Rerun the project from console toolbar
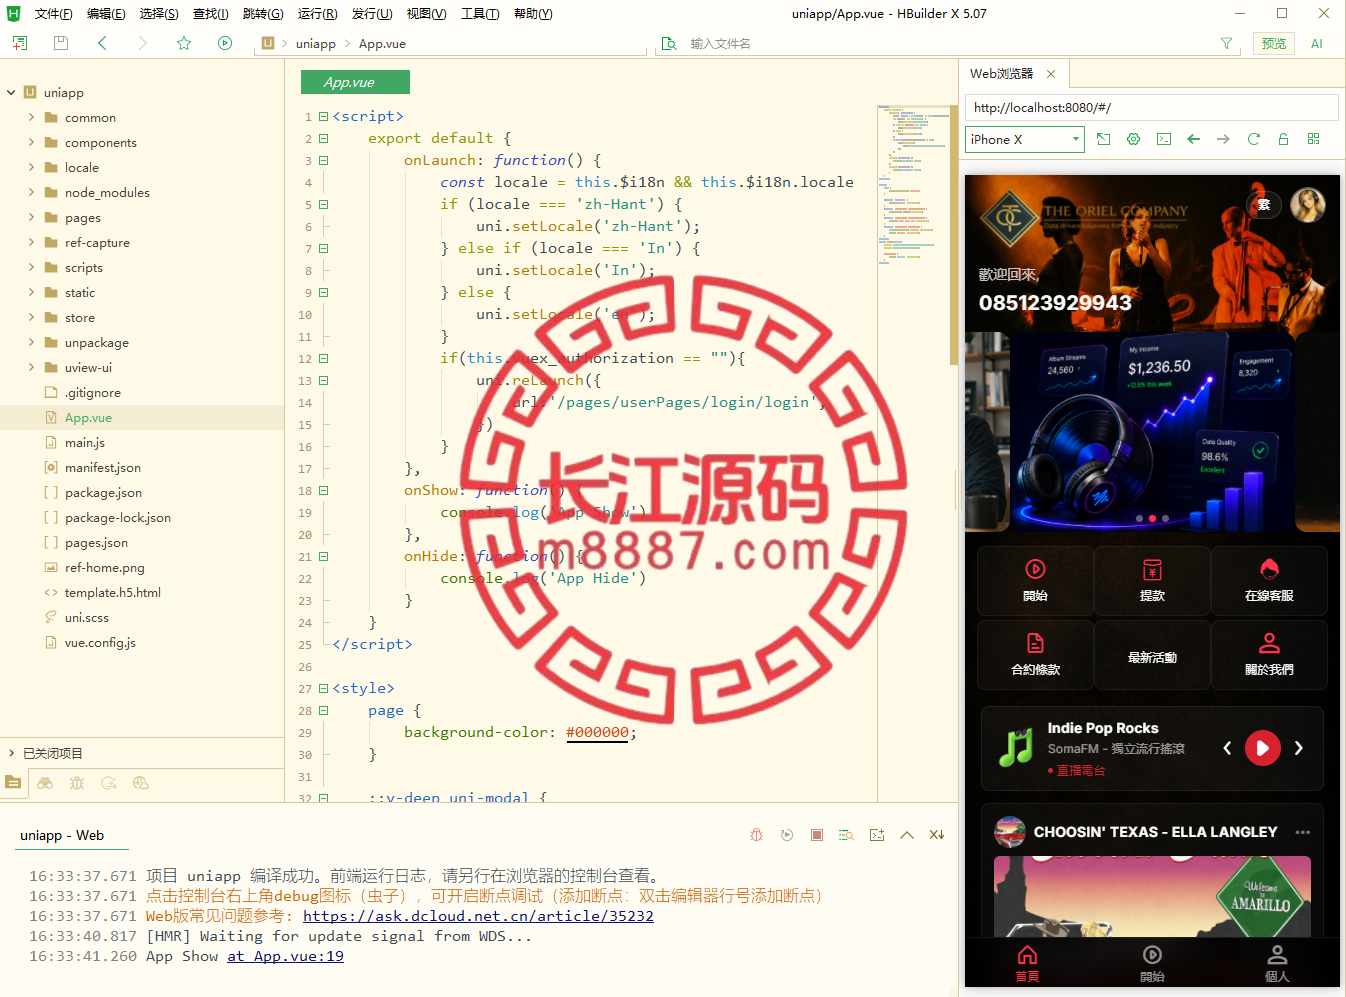Screen dimensions: 1346x997 (x=787, y=835)
